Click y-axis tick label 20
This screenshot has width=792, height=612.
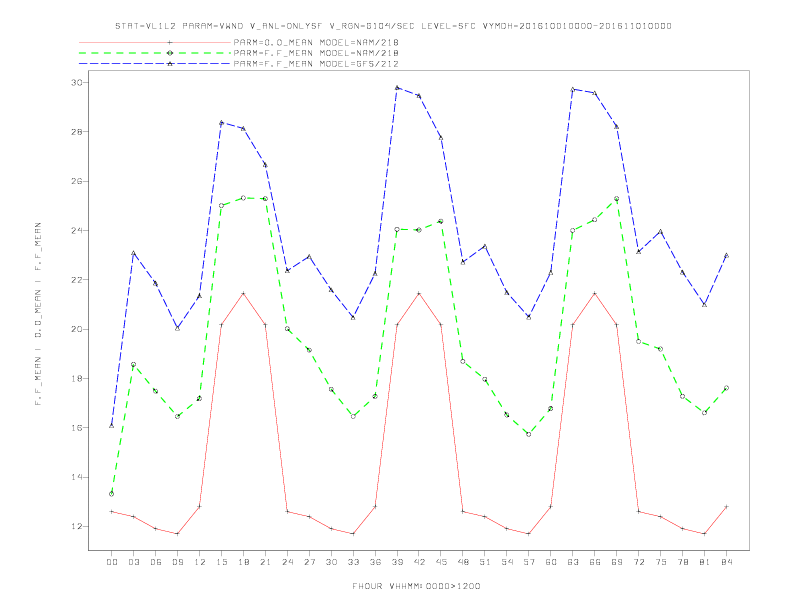(76, 329)
